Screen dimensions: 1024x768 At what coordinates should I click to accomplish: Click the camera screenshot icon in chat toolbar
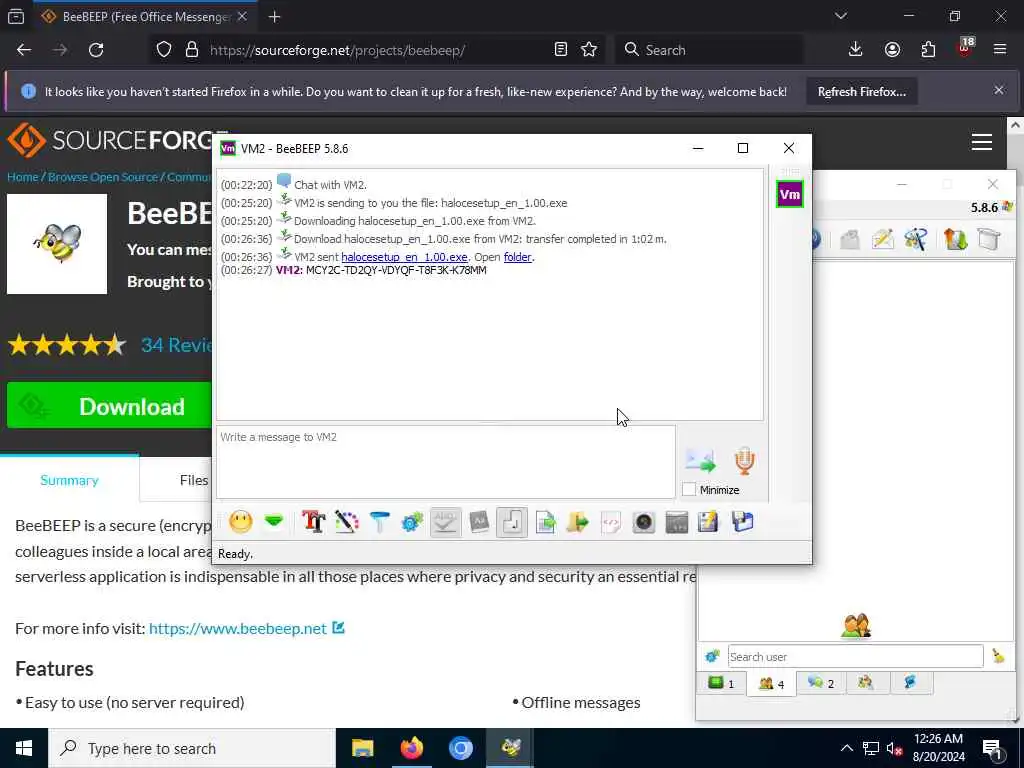644,522
